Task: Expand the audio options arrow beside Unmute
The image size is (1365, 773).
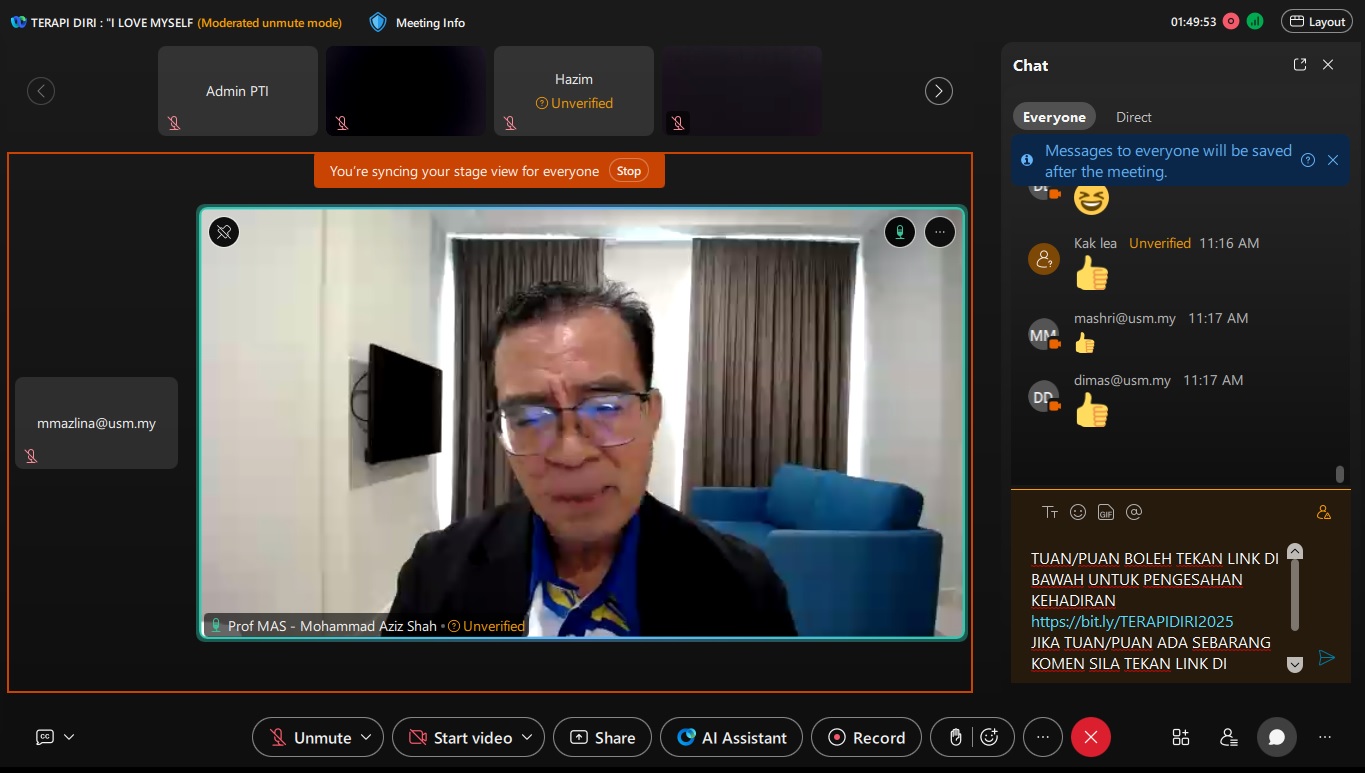Action: 366,737
